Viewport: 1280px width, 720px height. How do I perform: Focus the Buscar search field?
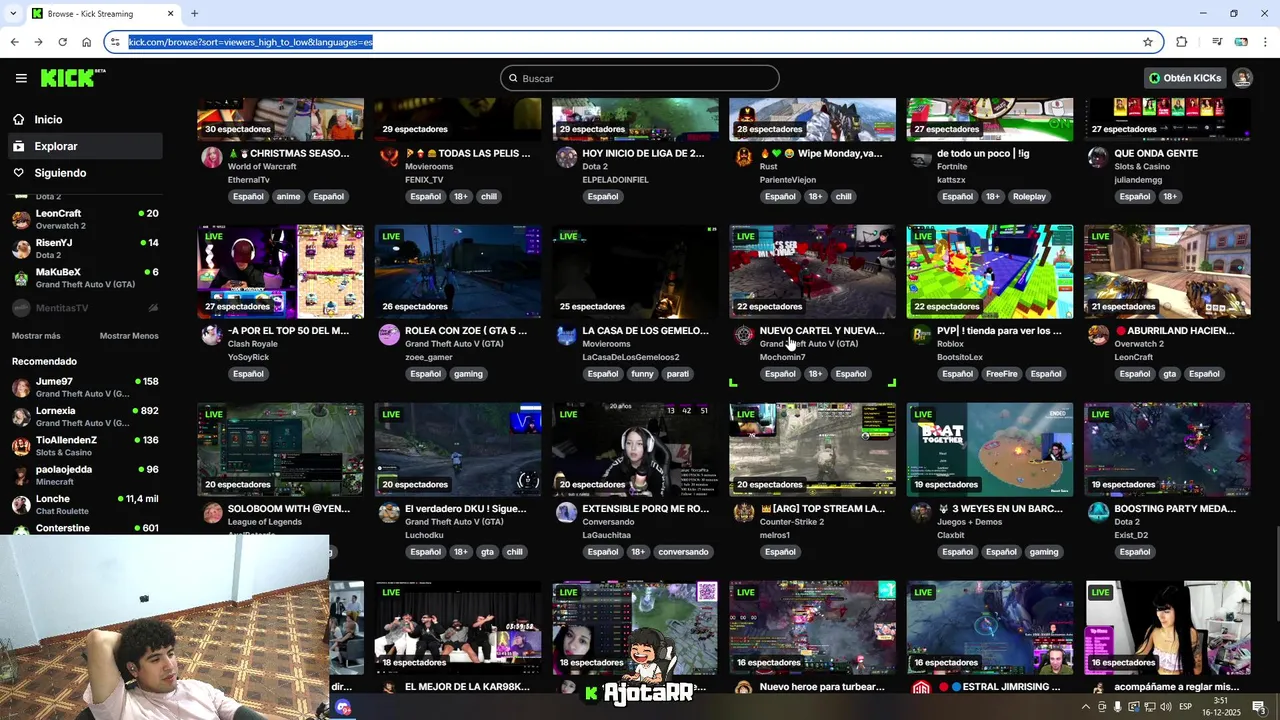[x=640, y=78]
